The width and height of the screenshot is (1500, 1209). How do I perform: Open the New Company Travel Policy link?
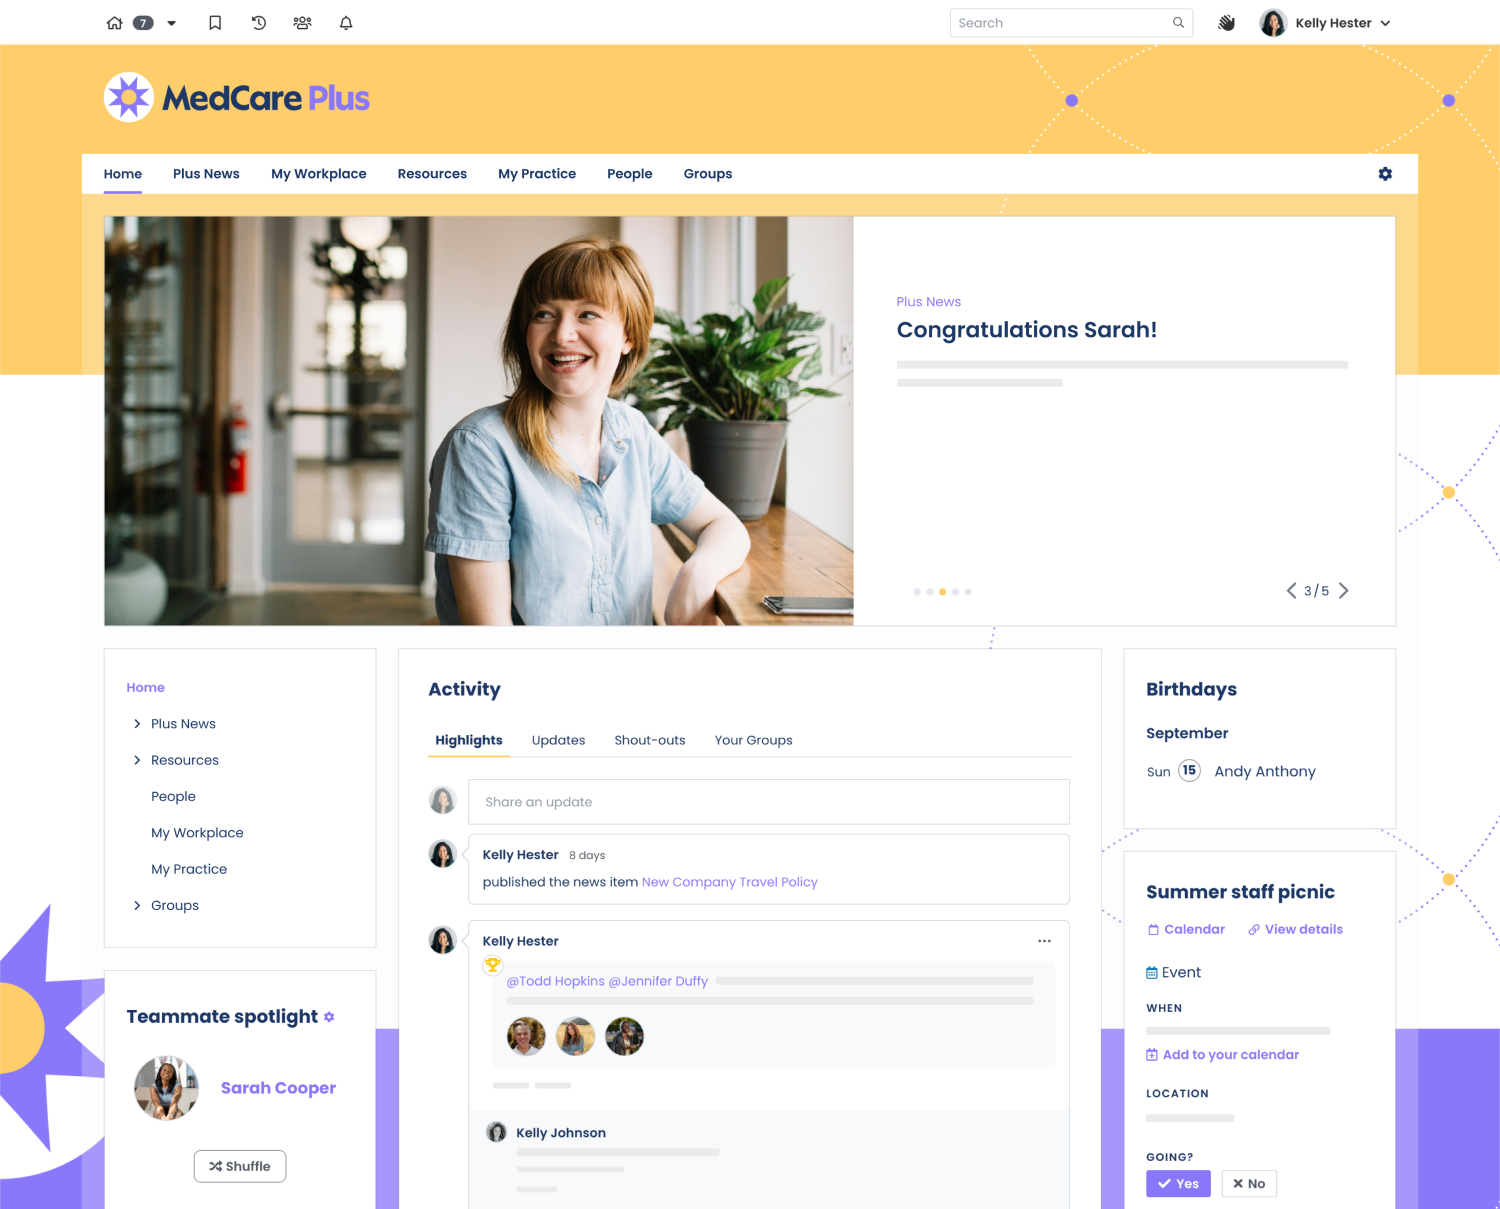pyautogui.click(x=729, y=882)
